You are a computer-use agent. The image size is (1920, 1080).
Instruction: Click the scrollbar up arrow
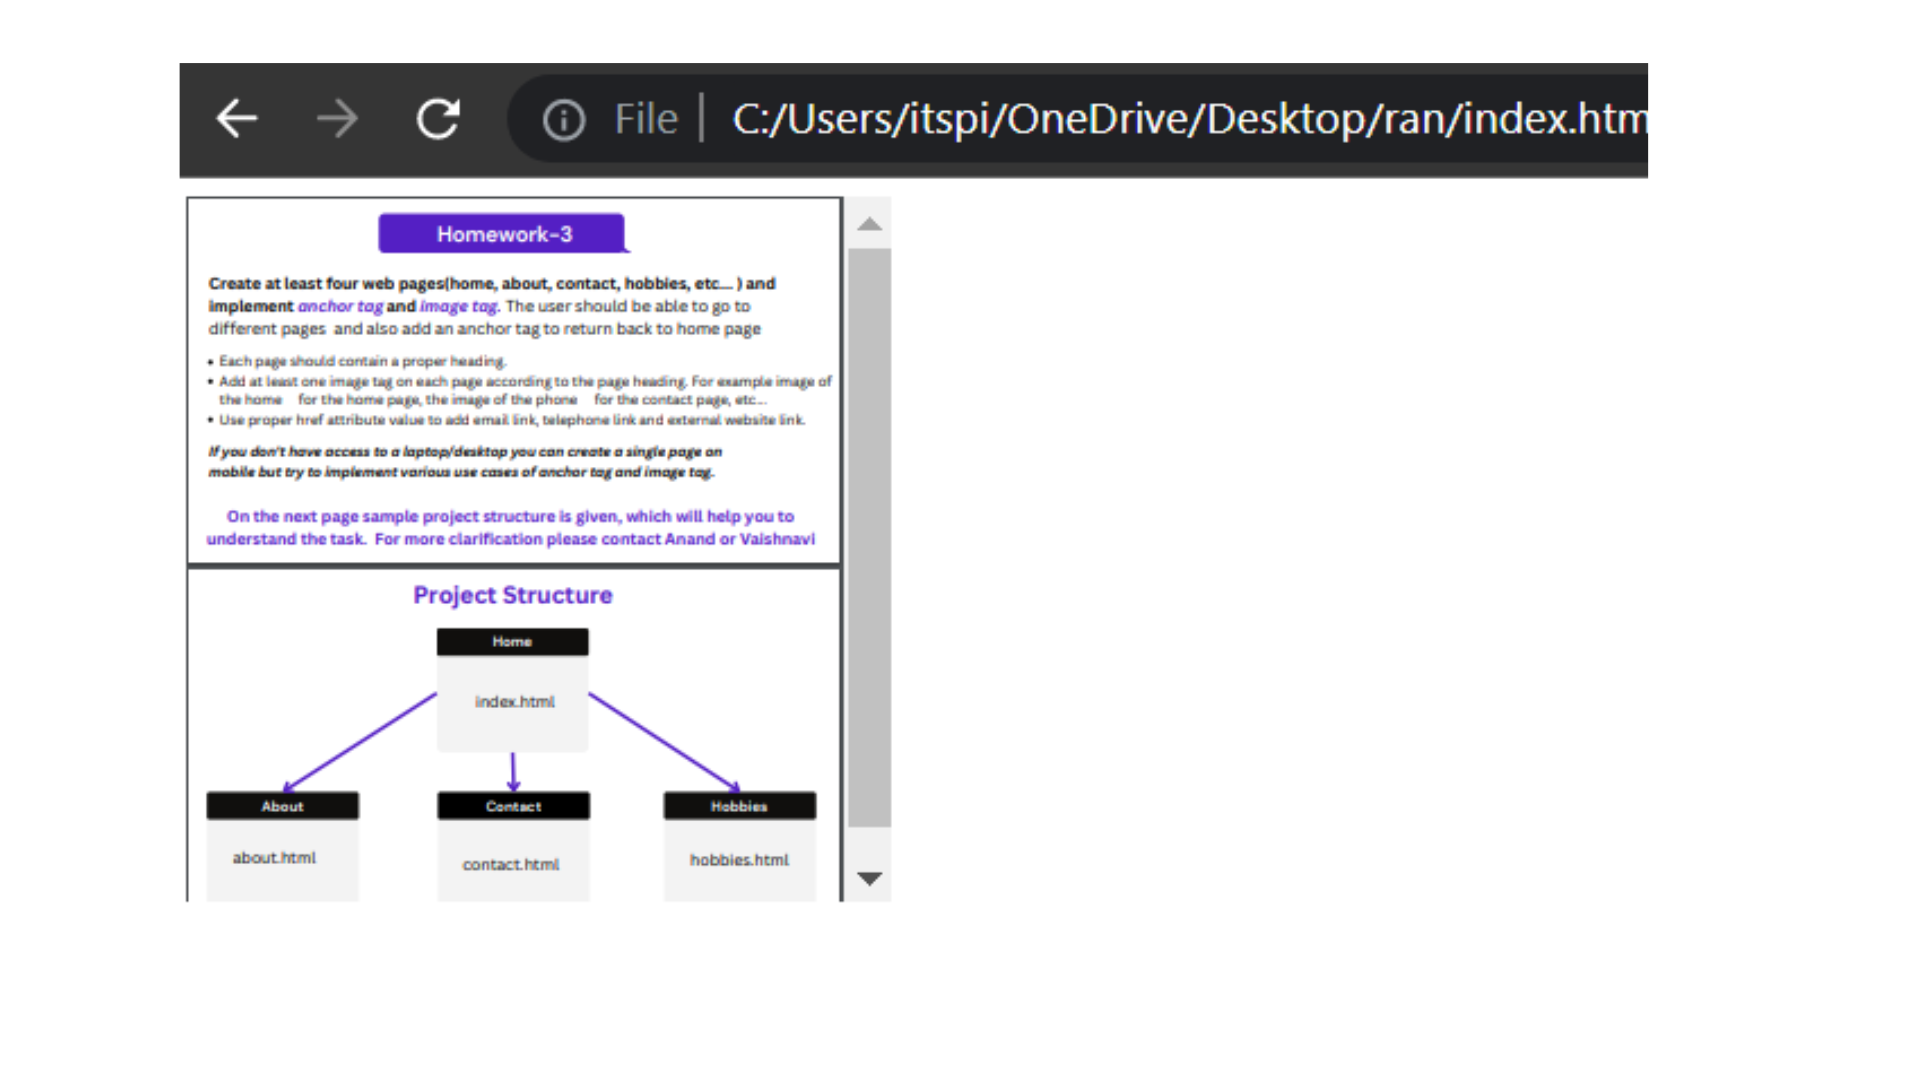tap(870, 224)
